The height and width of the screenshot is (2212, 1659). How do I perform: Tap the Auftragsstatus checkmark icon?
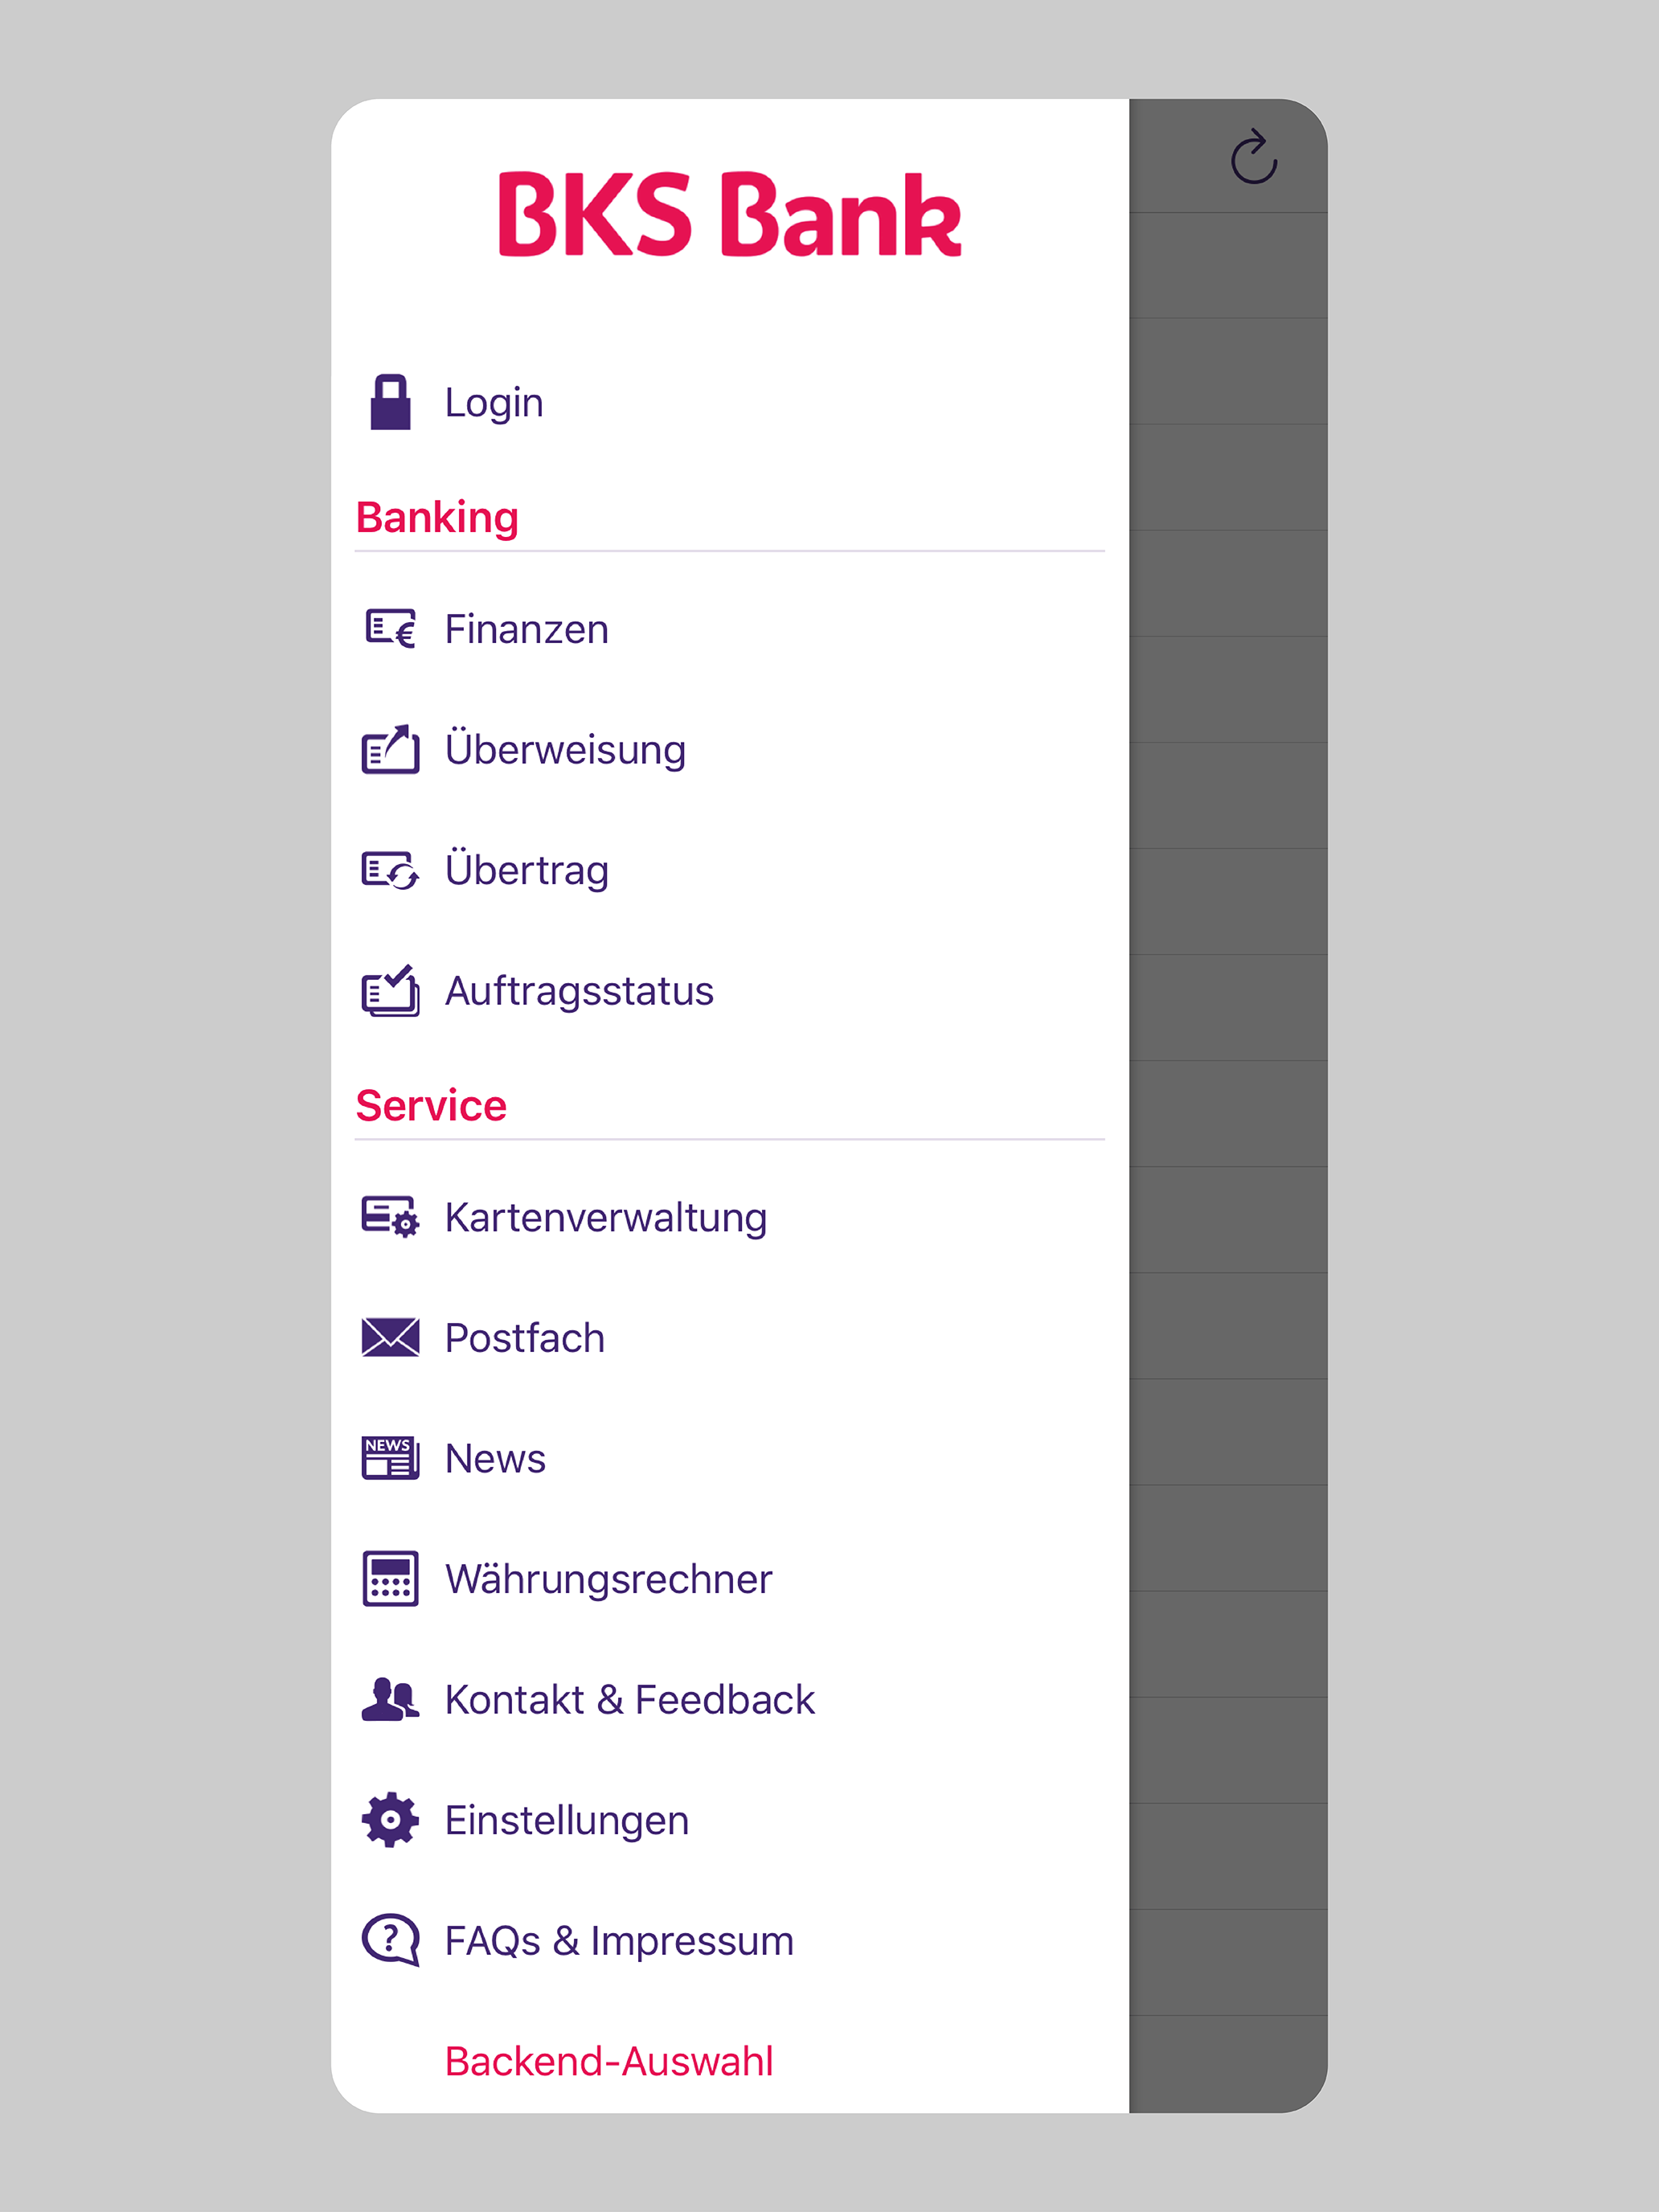click(x=390, y=990)
